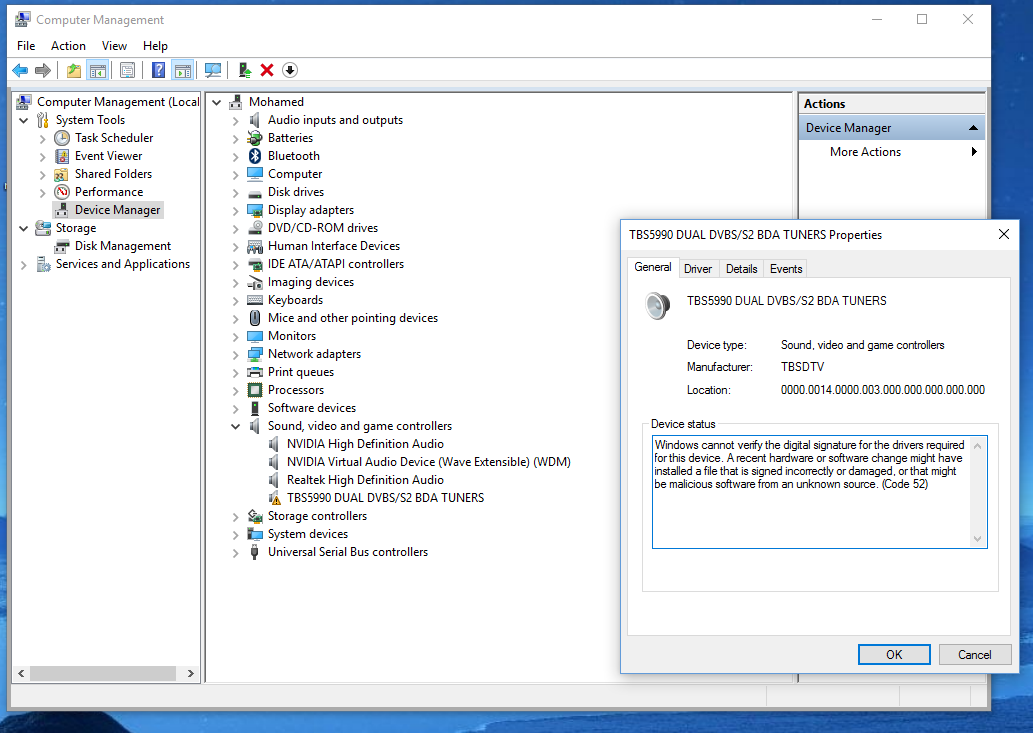The image size is (1033, 733).
Task: Click the TBS5990 warning device icon in tree
Action: point(274,499)
